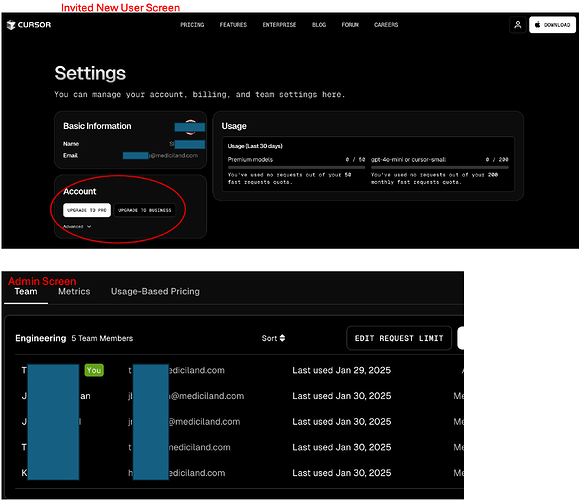This screenshot has height=500, width=584.
Task: Click the 'Basic Information' heading
Action: (x=97, y=126)
